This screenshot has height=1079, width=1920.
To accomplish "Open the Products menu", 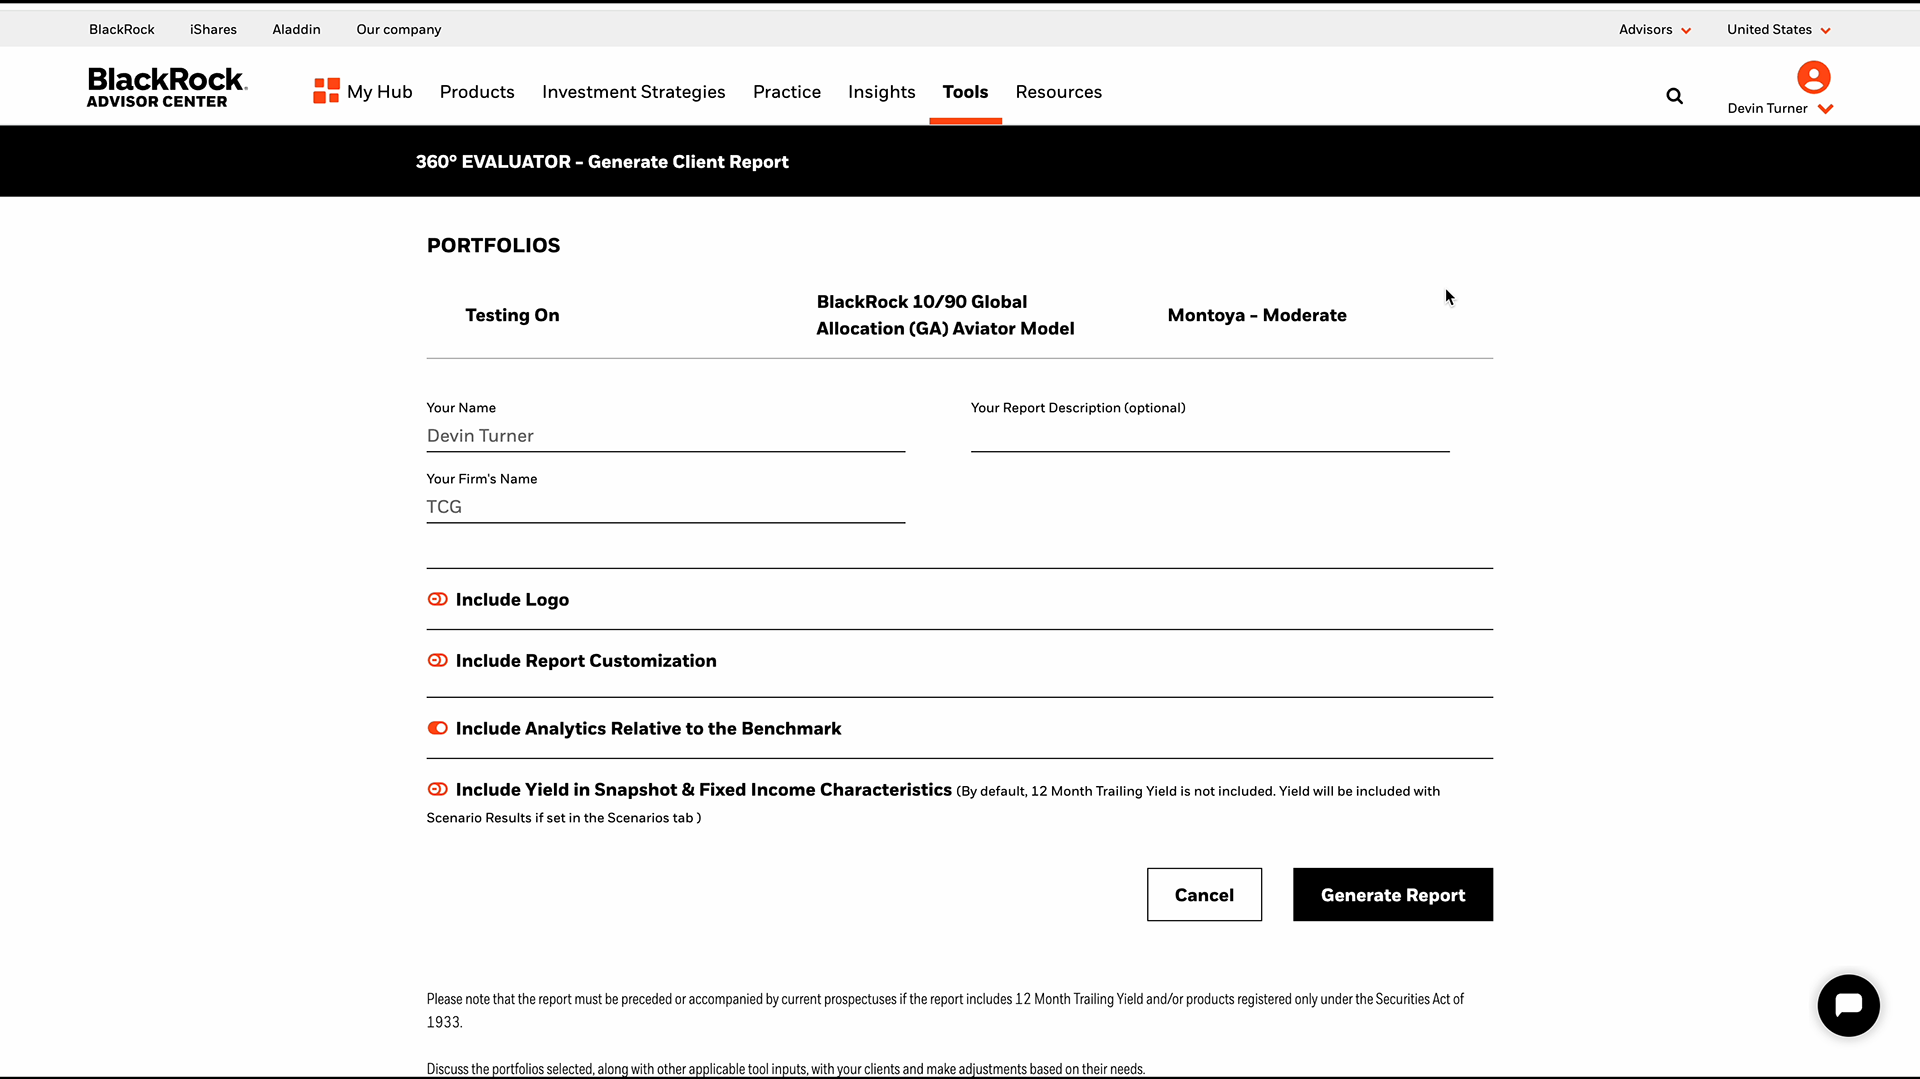I will click(x=477, y=91).
